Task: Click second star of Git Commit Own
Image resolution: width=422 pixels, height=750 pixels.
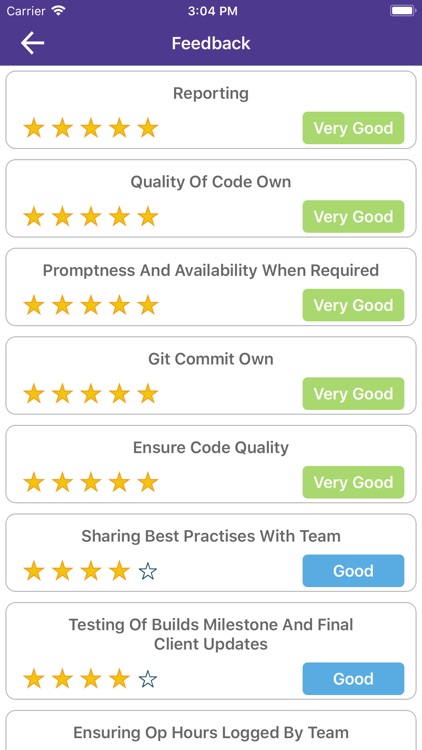Action: (62, 394)
